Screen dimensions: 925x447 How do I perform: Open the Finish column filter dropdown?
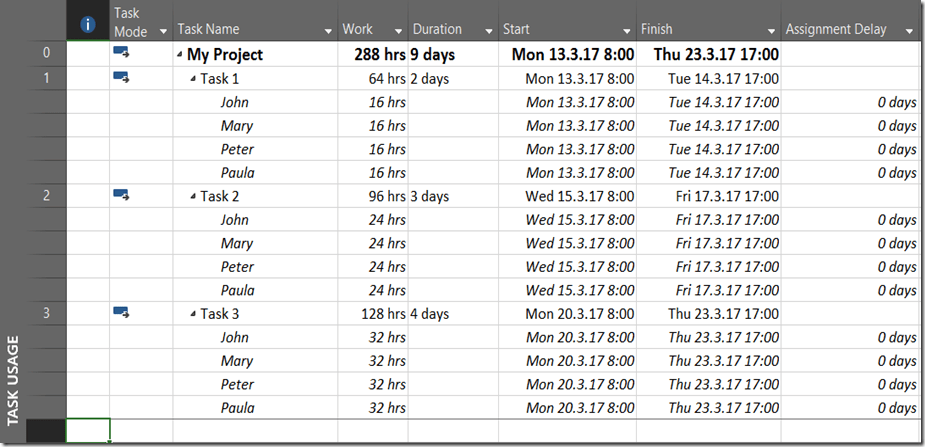point(769,31)
